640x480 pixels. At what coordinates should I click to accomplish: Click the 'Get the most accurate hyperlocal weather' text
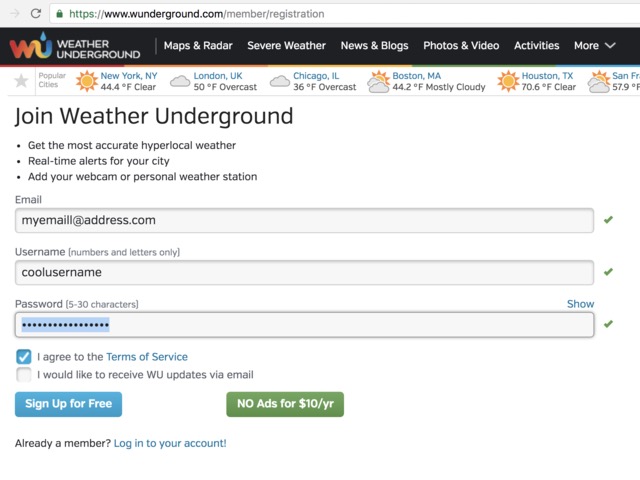coord(132,145)
